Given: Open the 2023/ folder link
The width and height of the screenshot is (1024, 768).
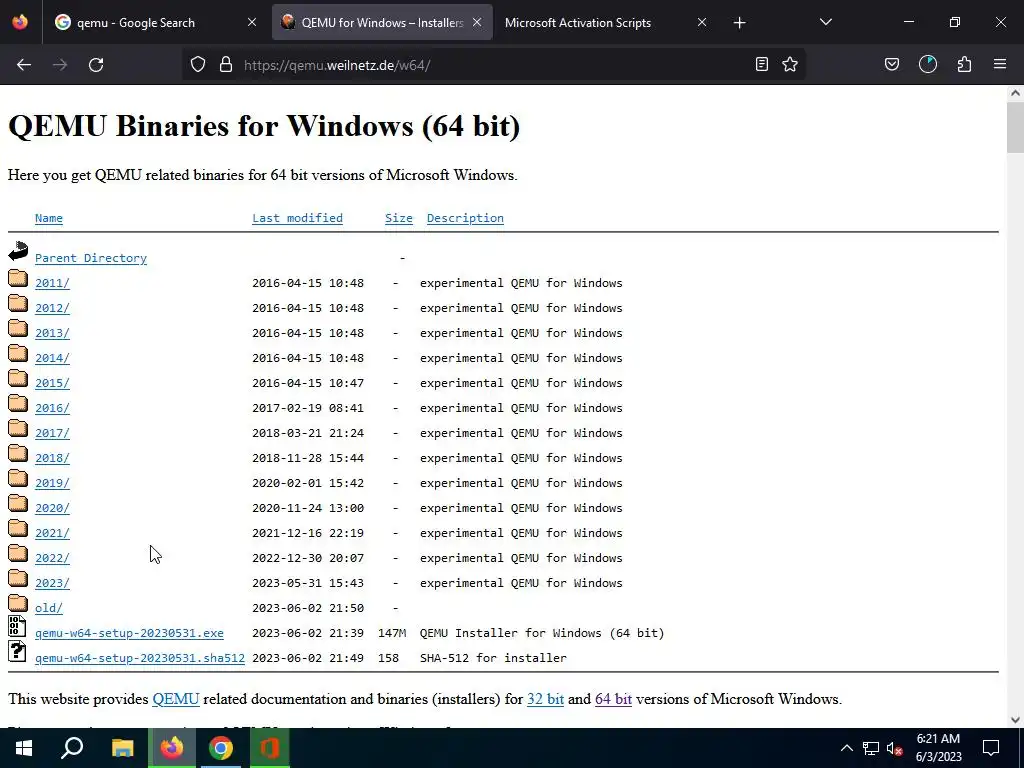Looking at the screenshot, I should [x=52, y=583].
